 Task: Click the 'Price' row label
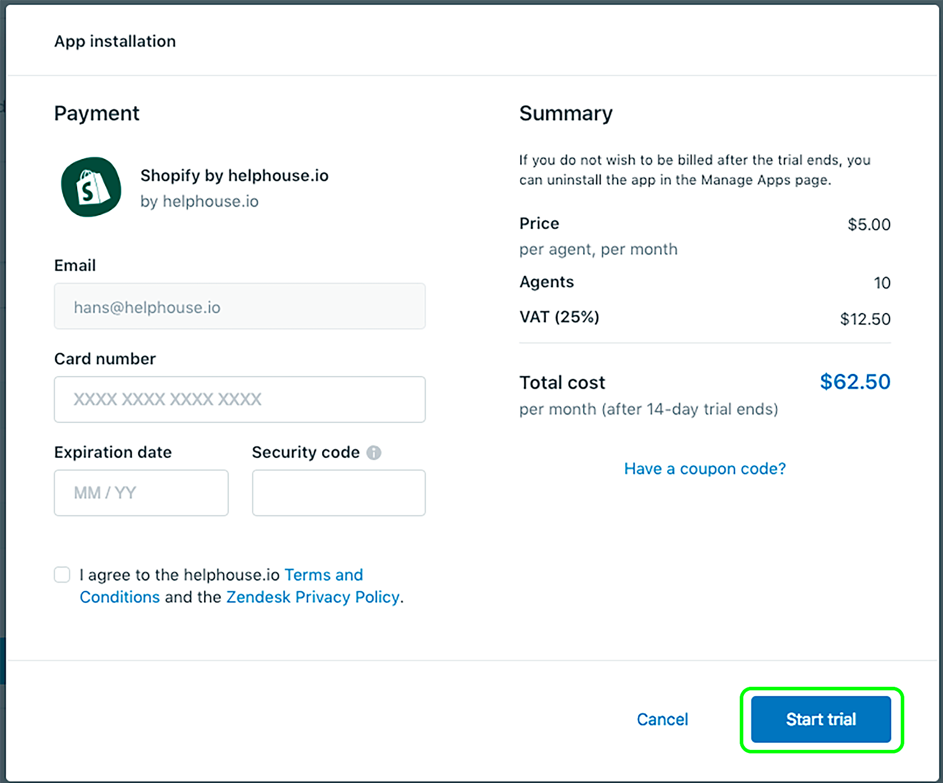pyautogui.click(x=539, y=224)
